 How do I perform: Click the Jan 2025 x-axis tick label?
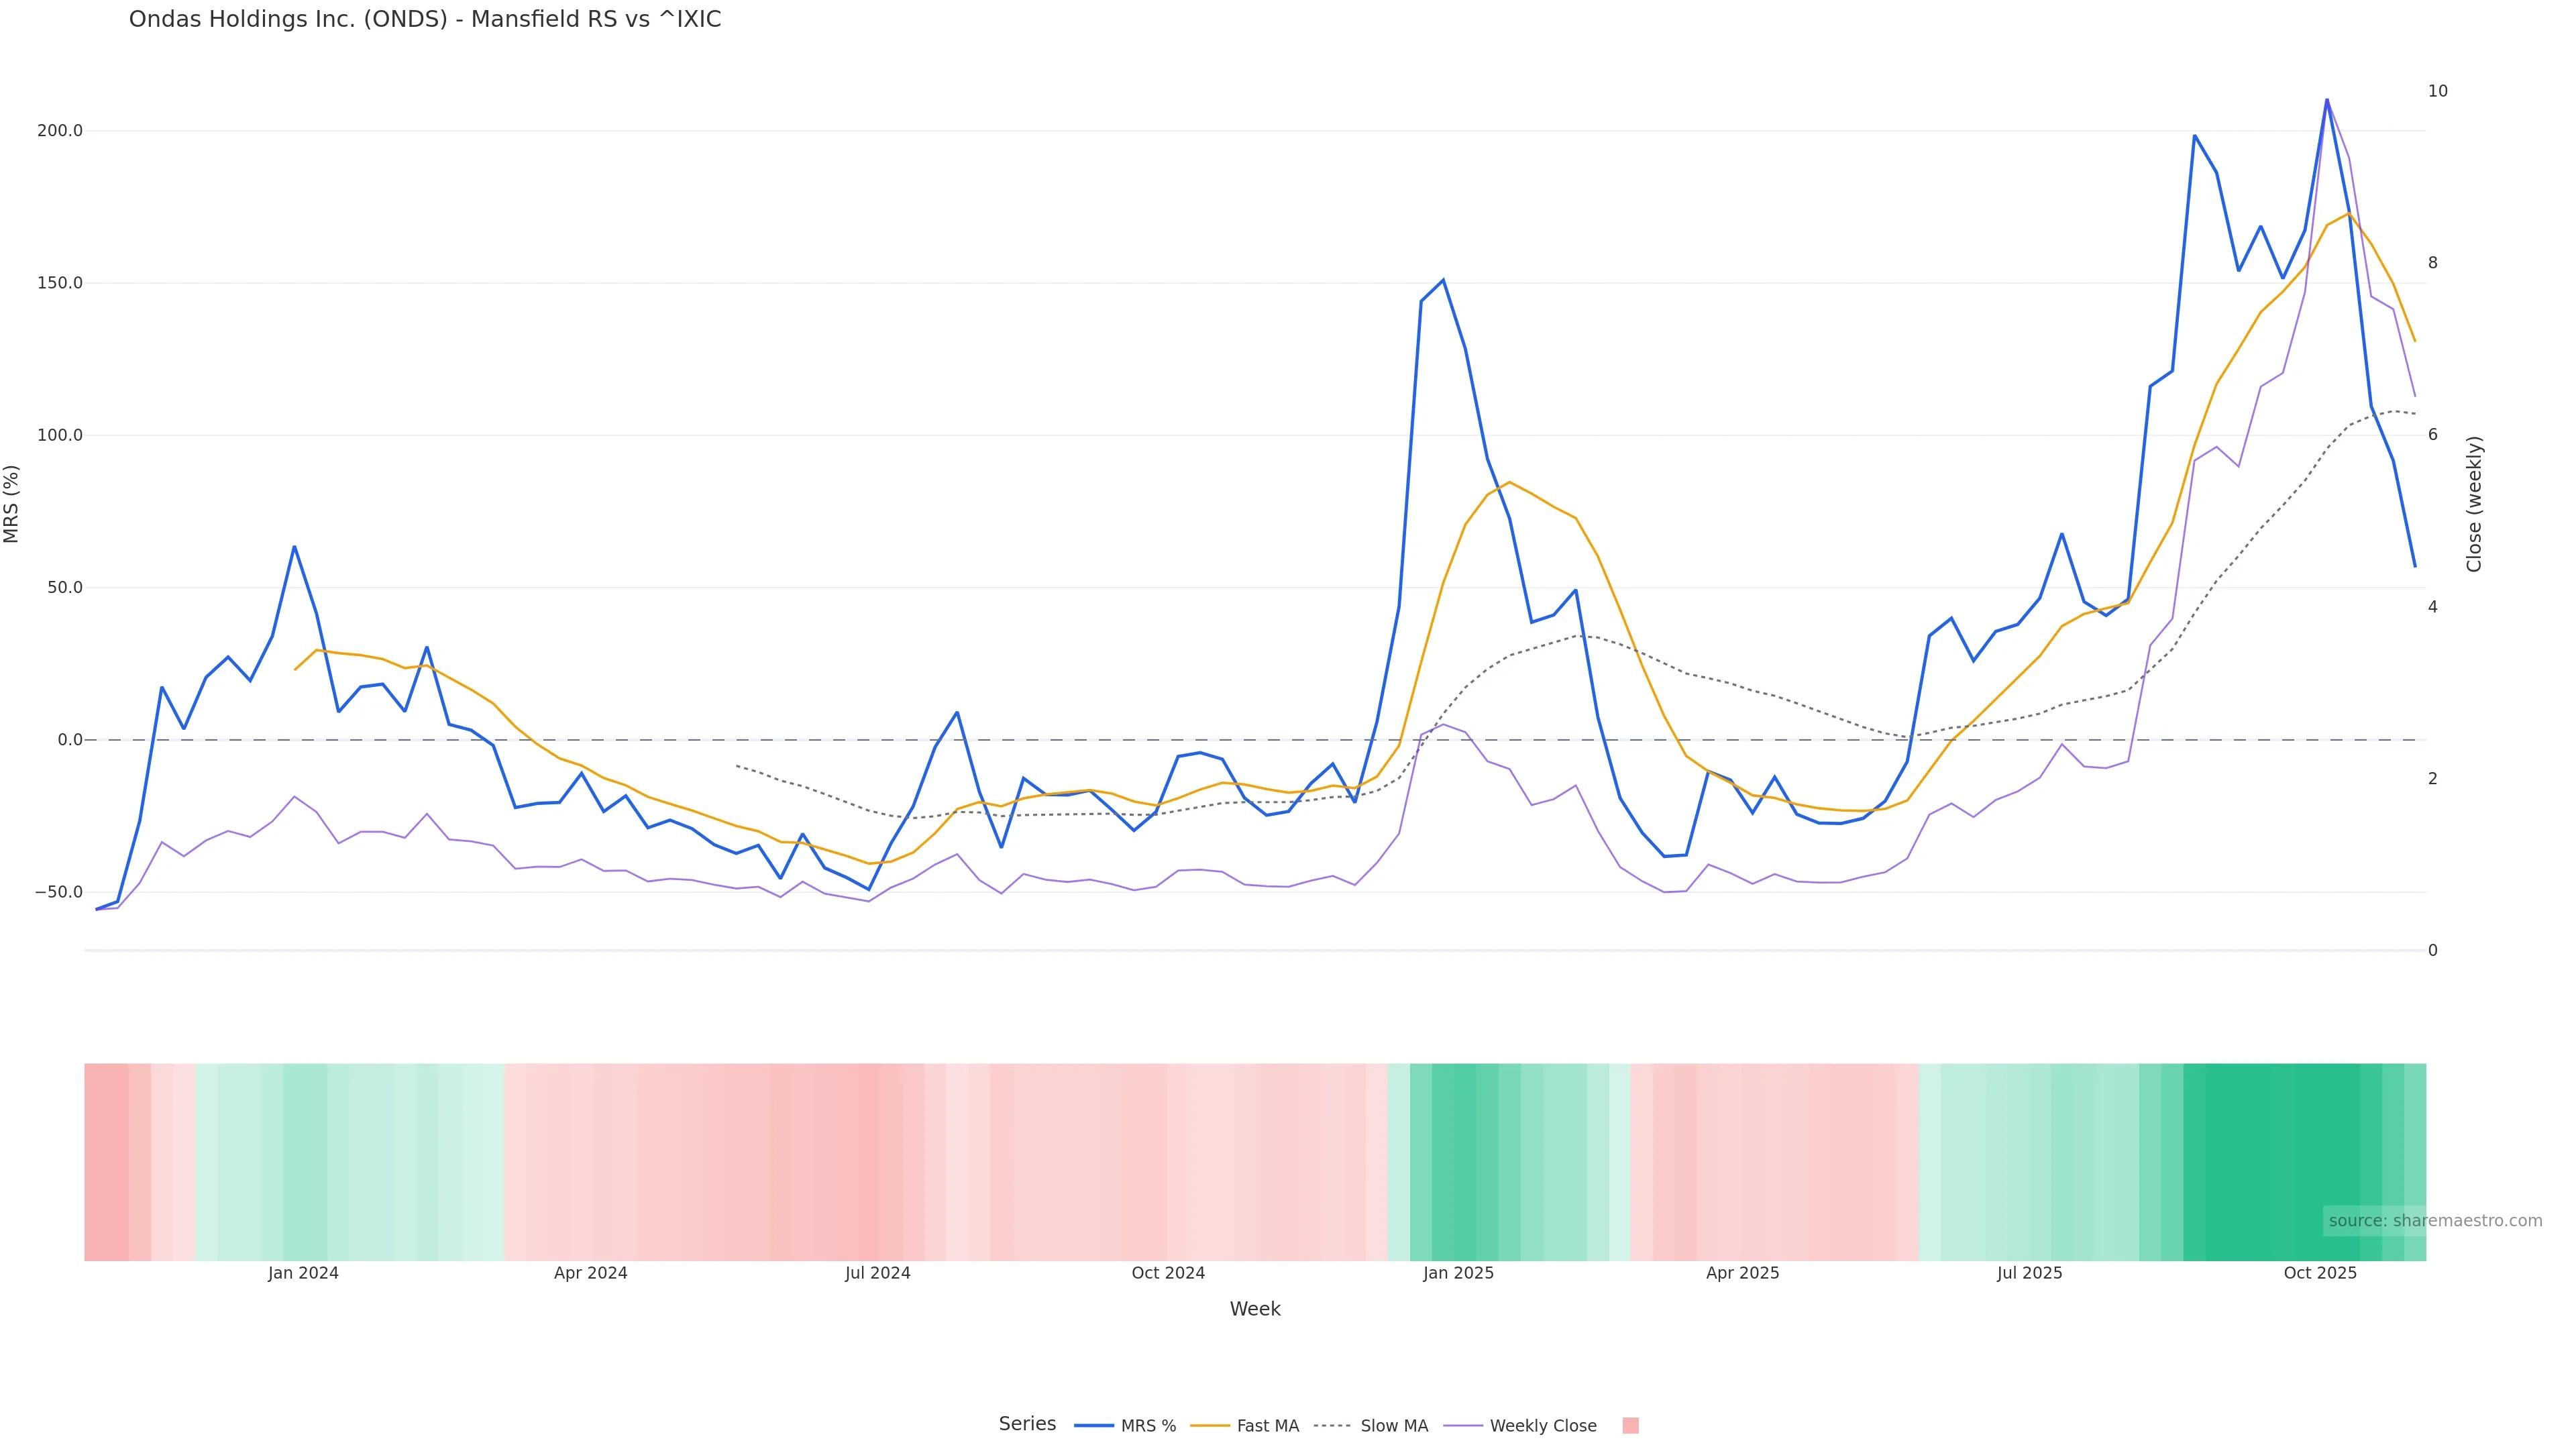pos(1458,1273)
